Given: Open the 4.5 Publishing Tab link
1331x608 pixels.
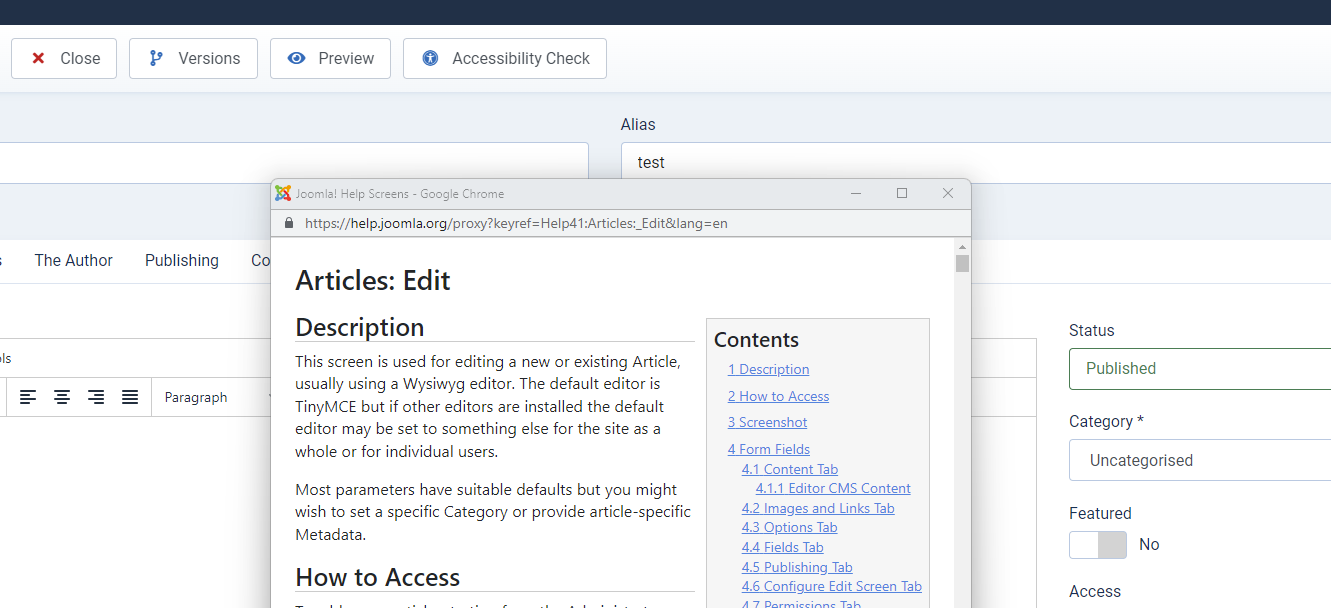Looking at the screenshot, I should [x=797, y=567].
